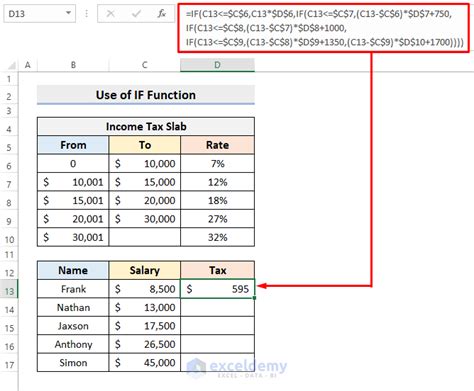Select row 9 header
474x391 pixels.
[x=9, y=221]
